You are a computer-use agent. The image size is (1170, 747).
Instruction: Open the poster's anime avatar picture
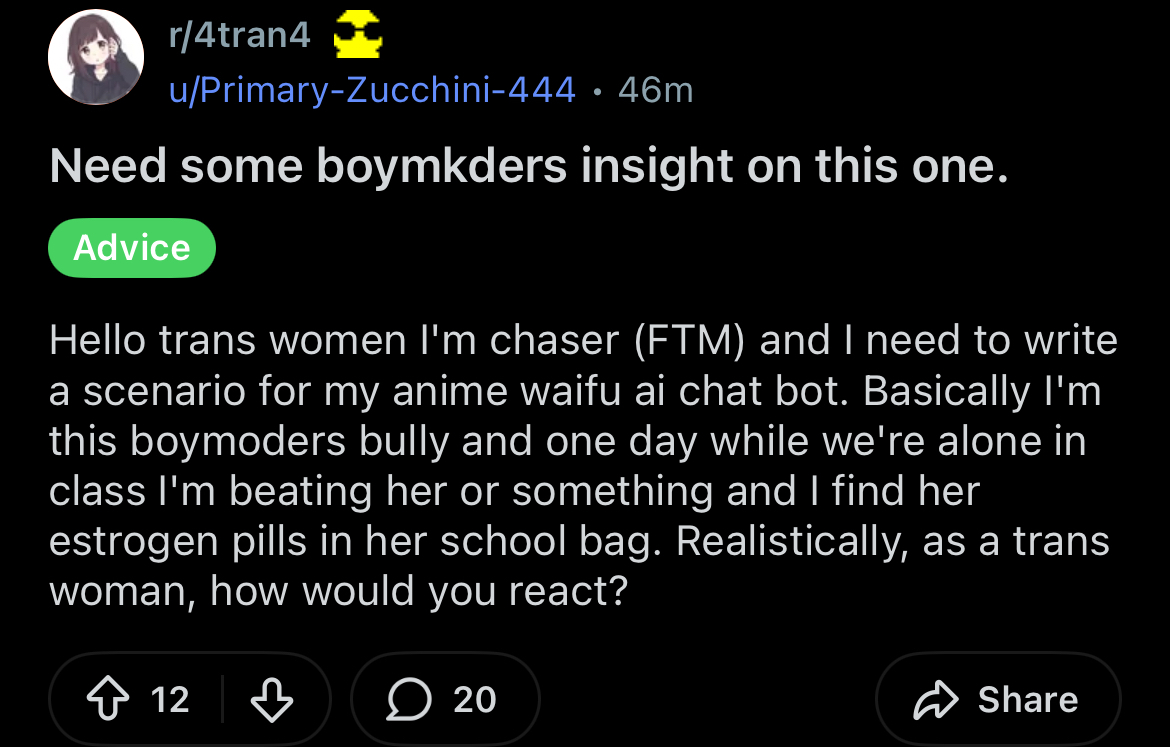96,59
